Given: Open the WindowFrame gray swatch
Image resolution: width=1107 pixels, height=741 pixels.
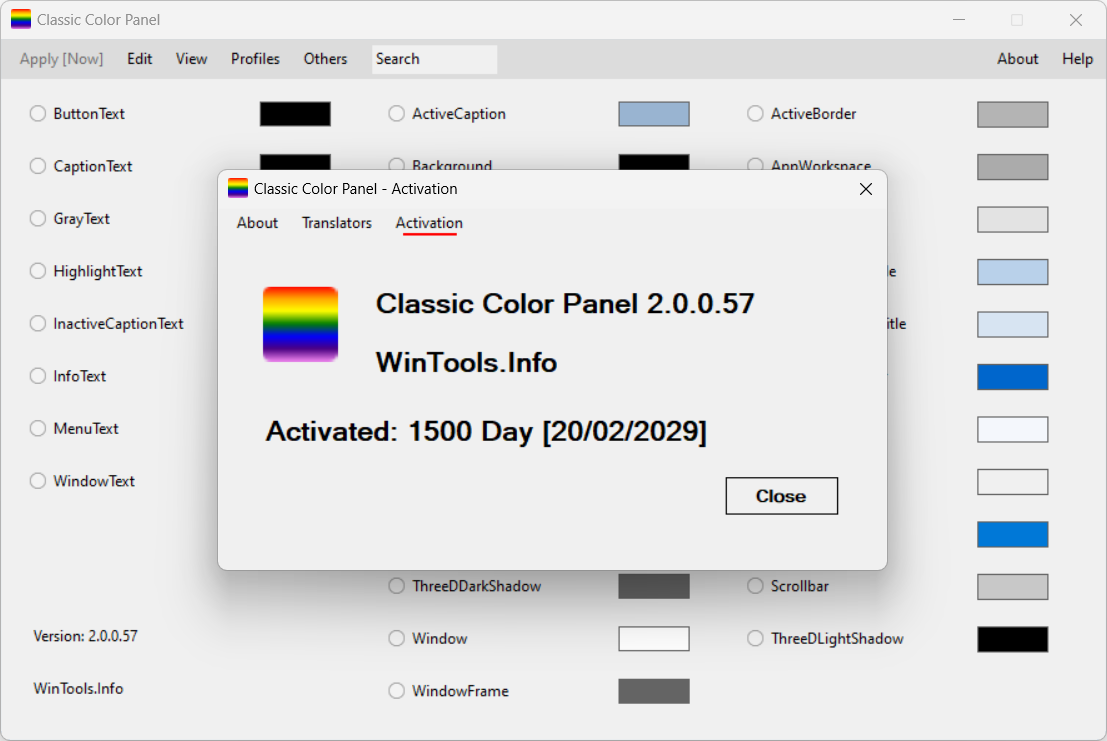Looking at the screenshot, I should tap(654, 692).
